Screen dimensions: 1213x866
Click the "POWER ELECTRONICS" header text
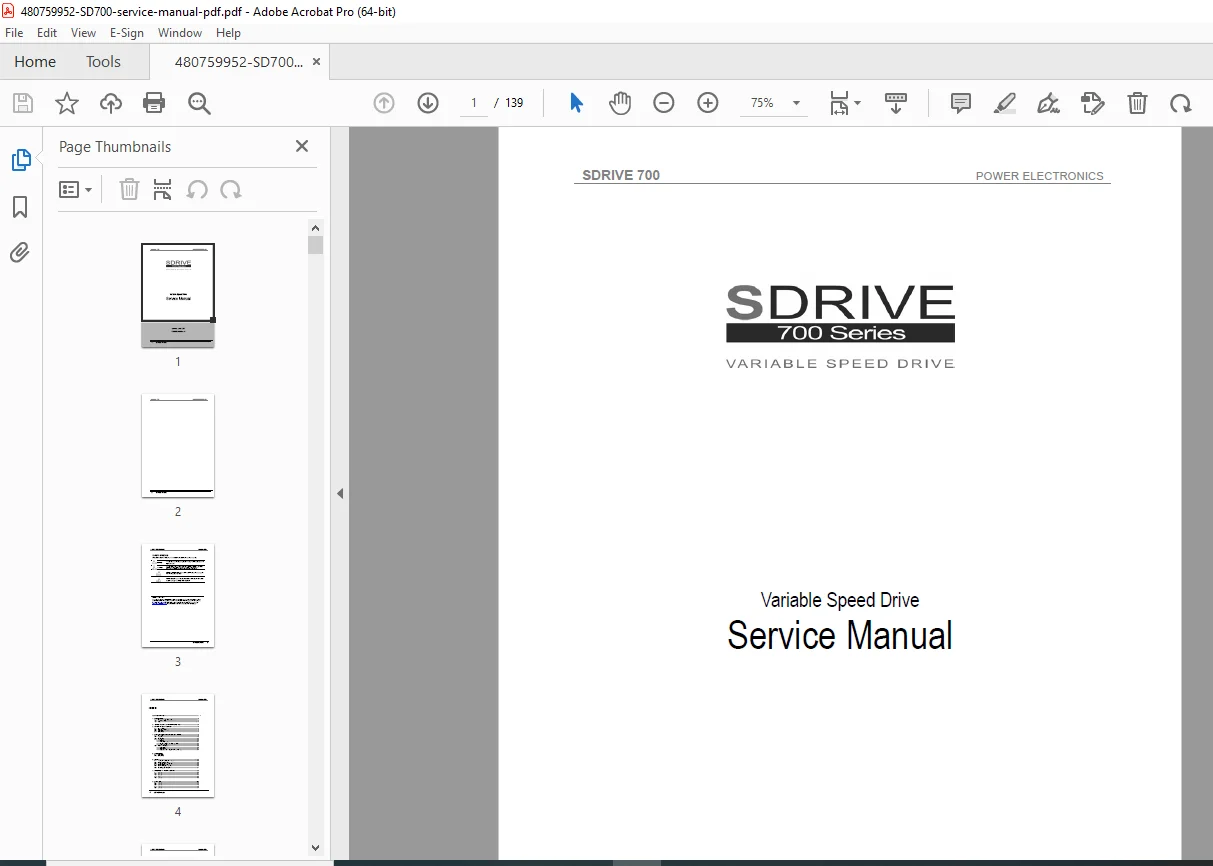pyautogui.click(x=1040, y=176)
